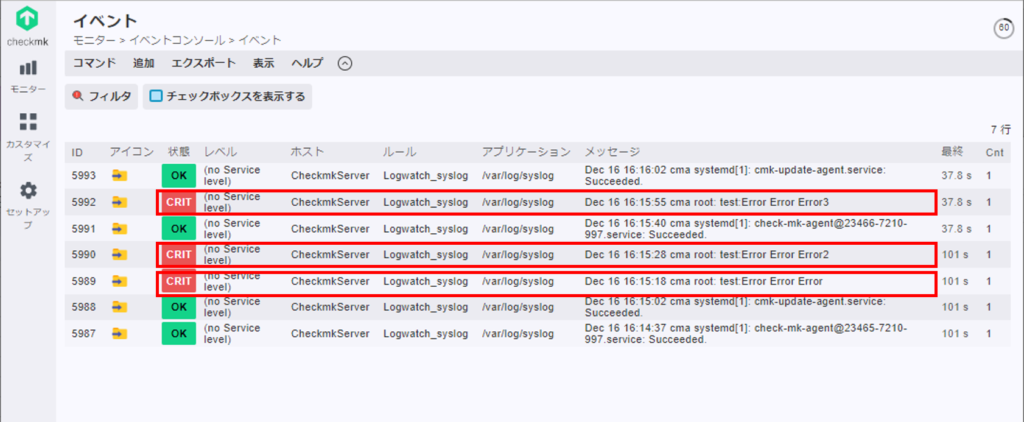Click the 16:16:02 cmk-update-agent.service message
This screenshot has width=1024, height=422.
(x=735, y=176)
